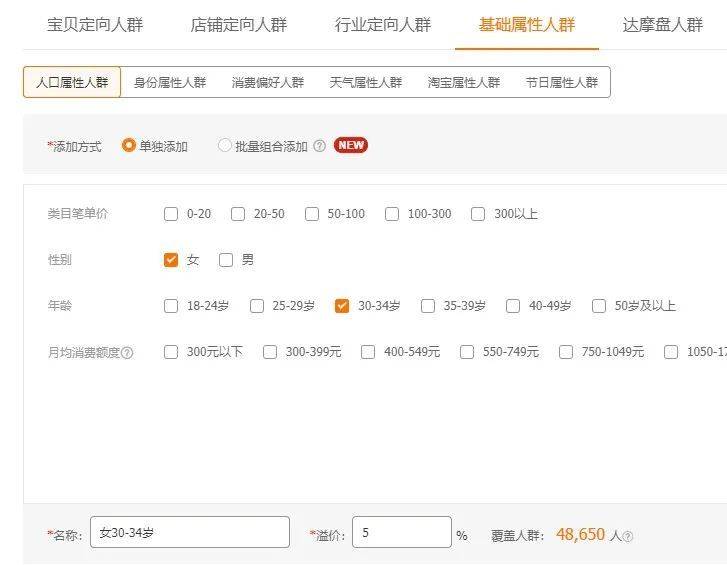Screen dimensions: 727x565
Task: Enable the 18-24岁 age checkbox
Action: pyautogui.click(x=171, y=306)
